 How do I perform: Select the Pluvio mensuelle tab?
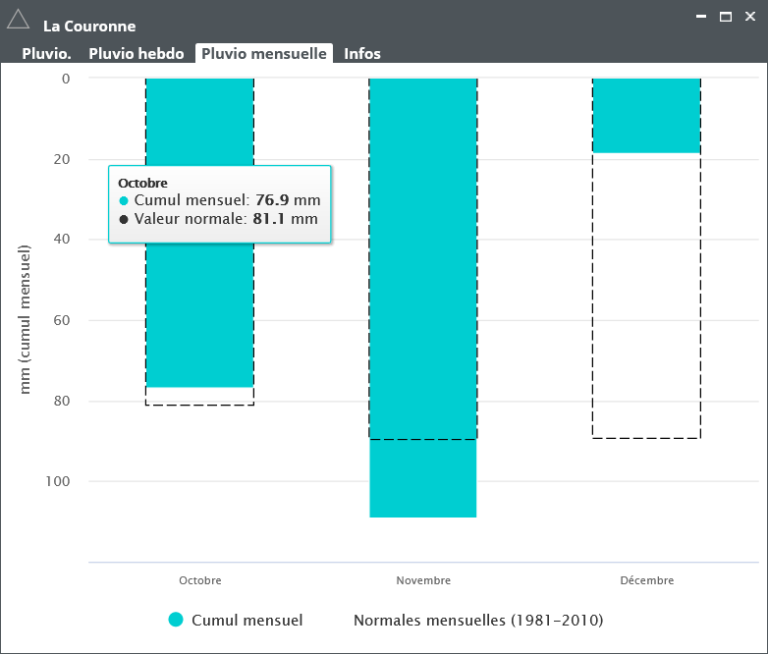click(264, 54)
